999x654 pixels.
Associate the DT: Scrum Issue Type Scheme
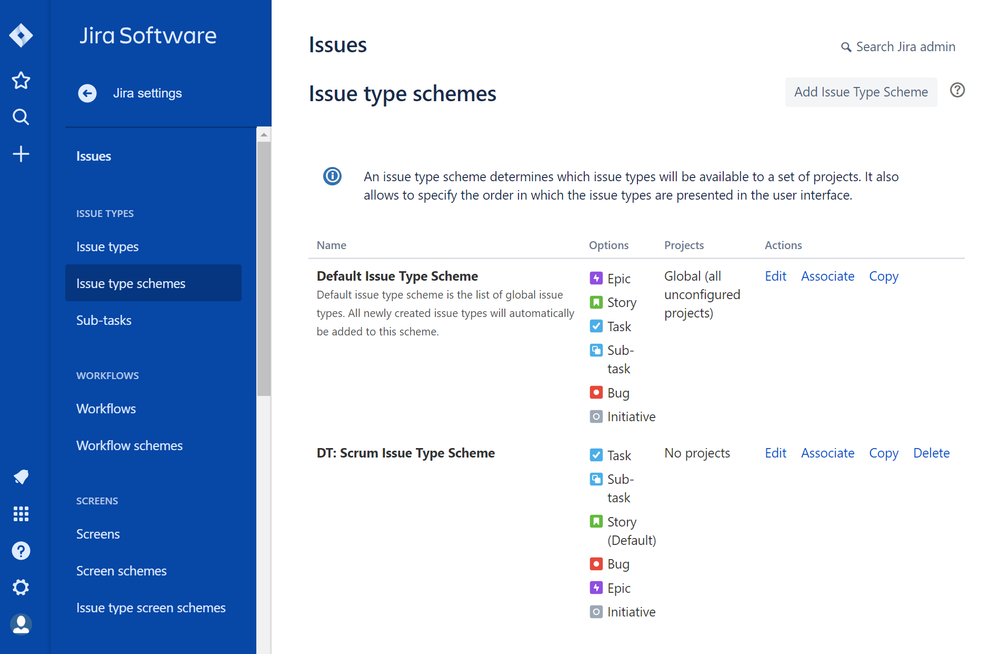[x=827, y=453]
